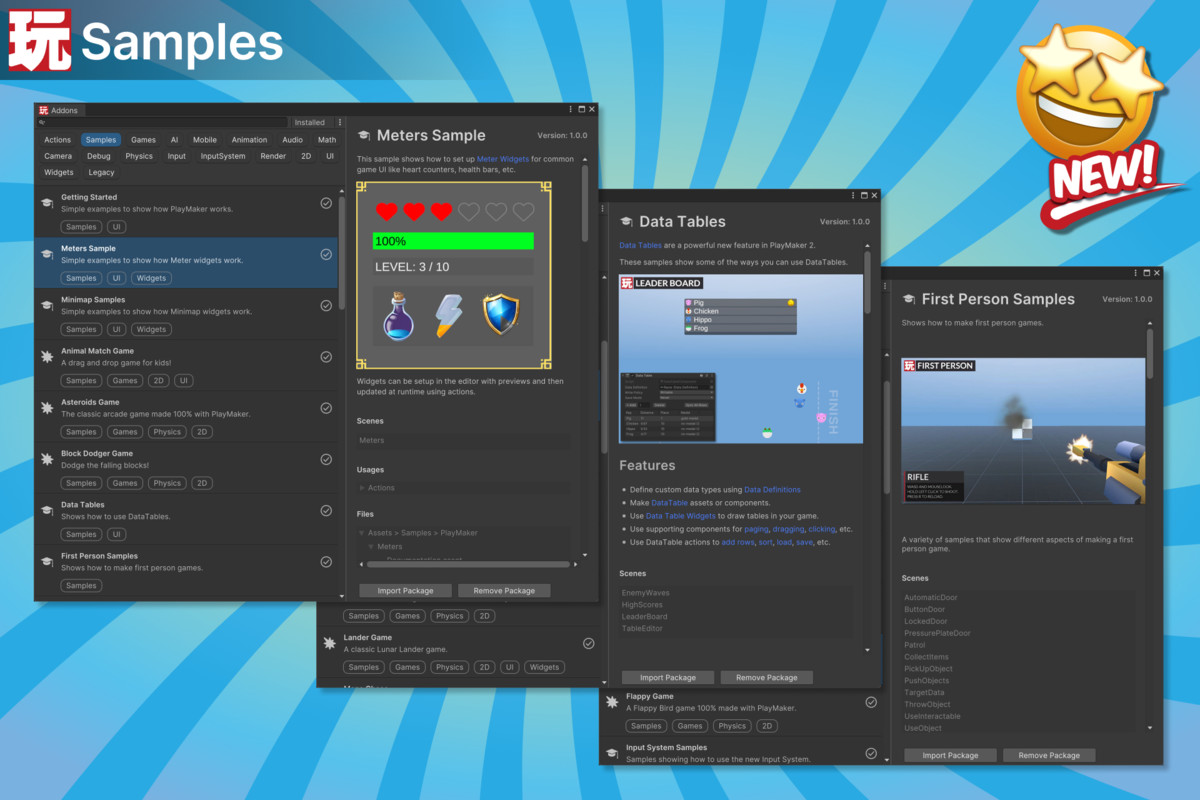
Task: Click Remove Package in Meters Sample panel
Action: click(504, 591)
